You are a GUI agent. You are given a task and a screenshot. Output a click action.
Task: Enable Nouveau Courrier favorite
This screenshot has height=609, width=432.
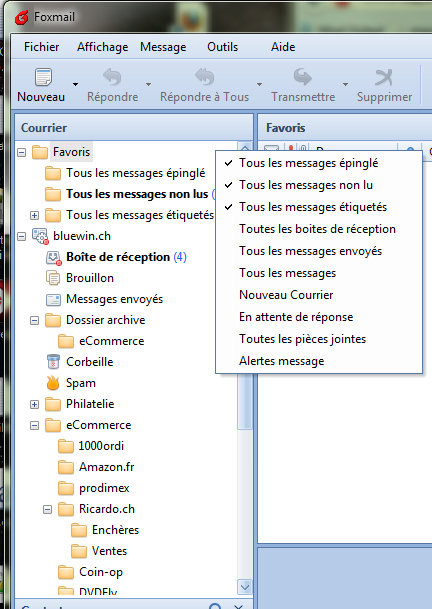point(319,295)
